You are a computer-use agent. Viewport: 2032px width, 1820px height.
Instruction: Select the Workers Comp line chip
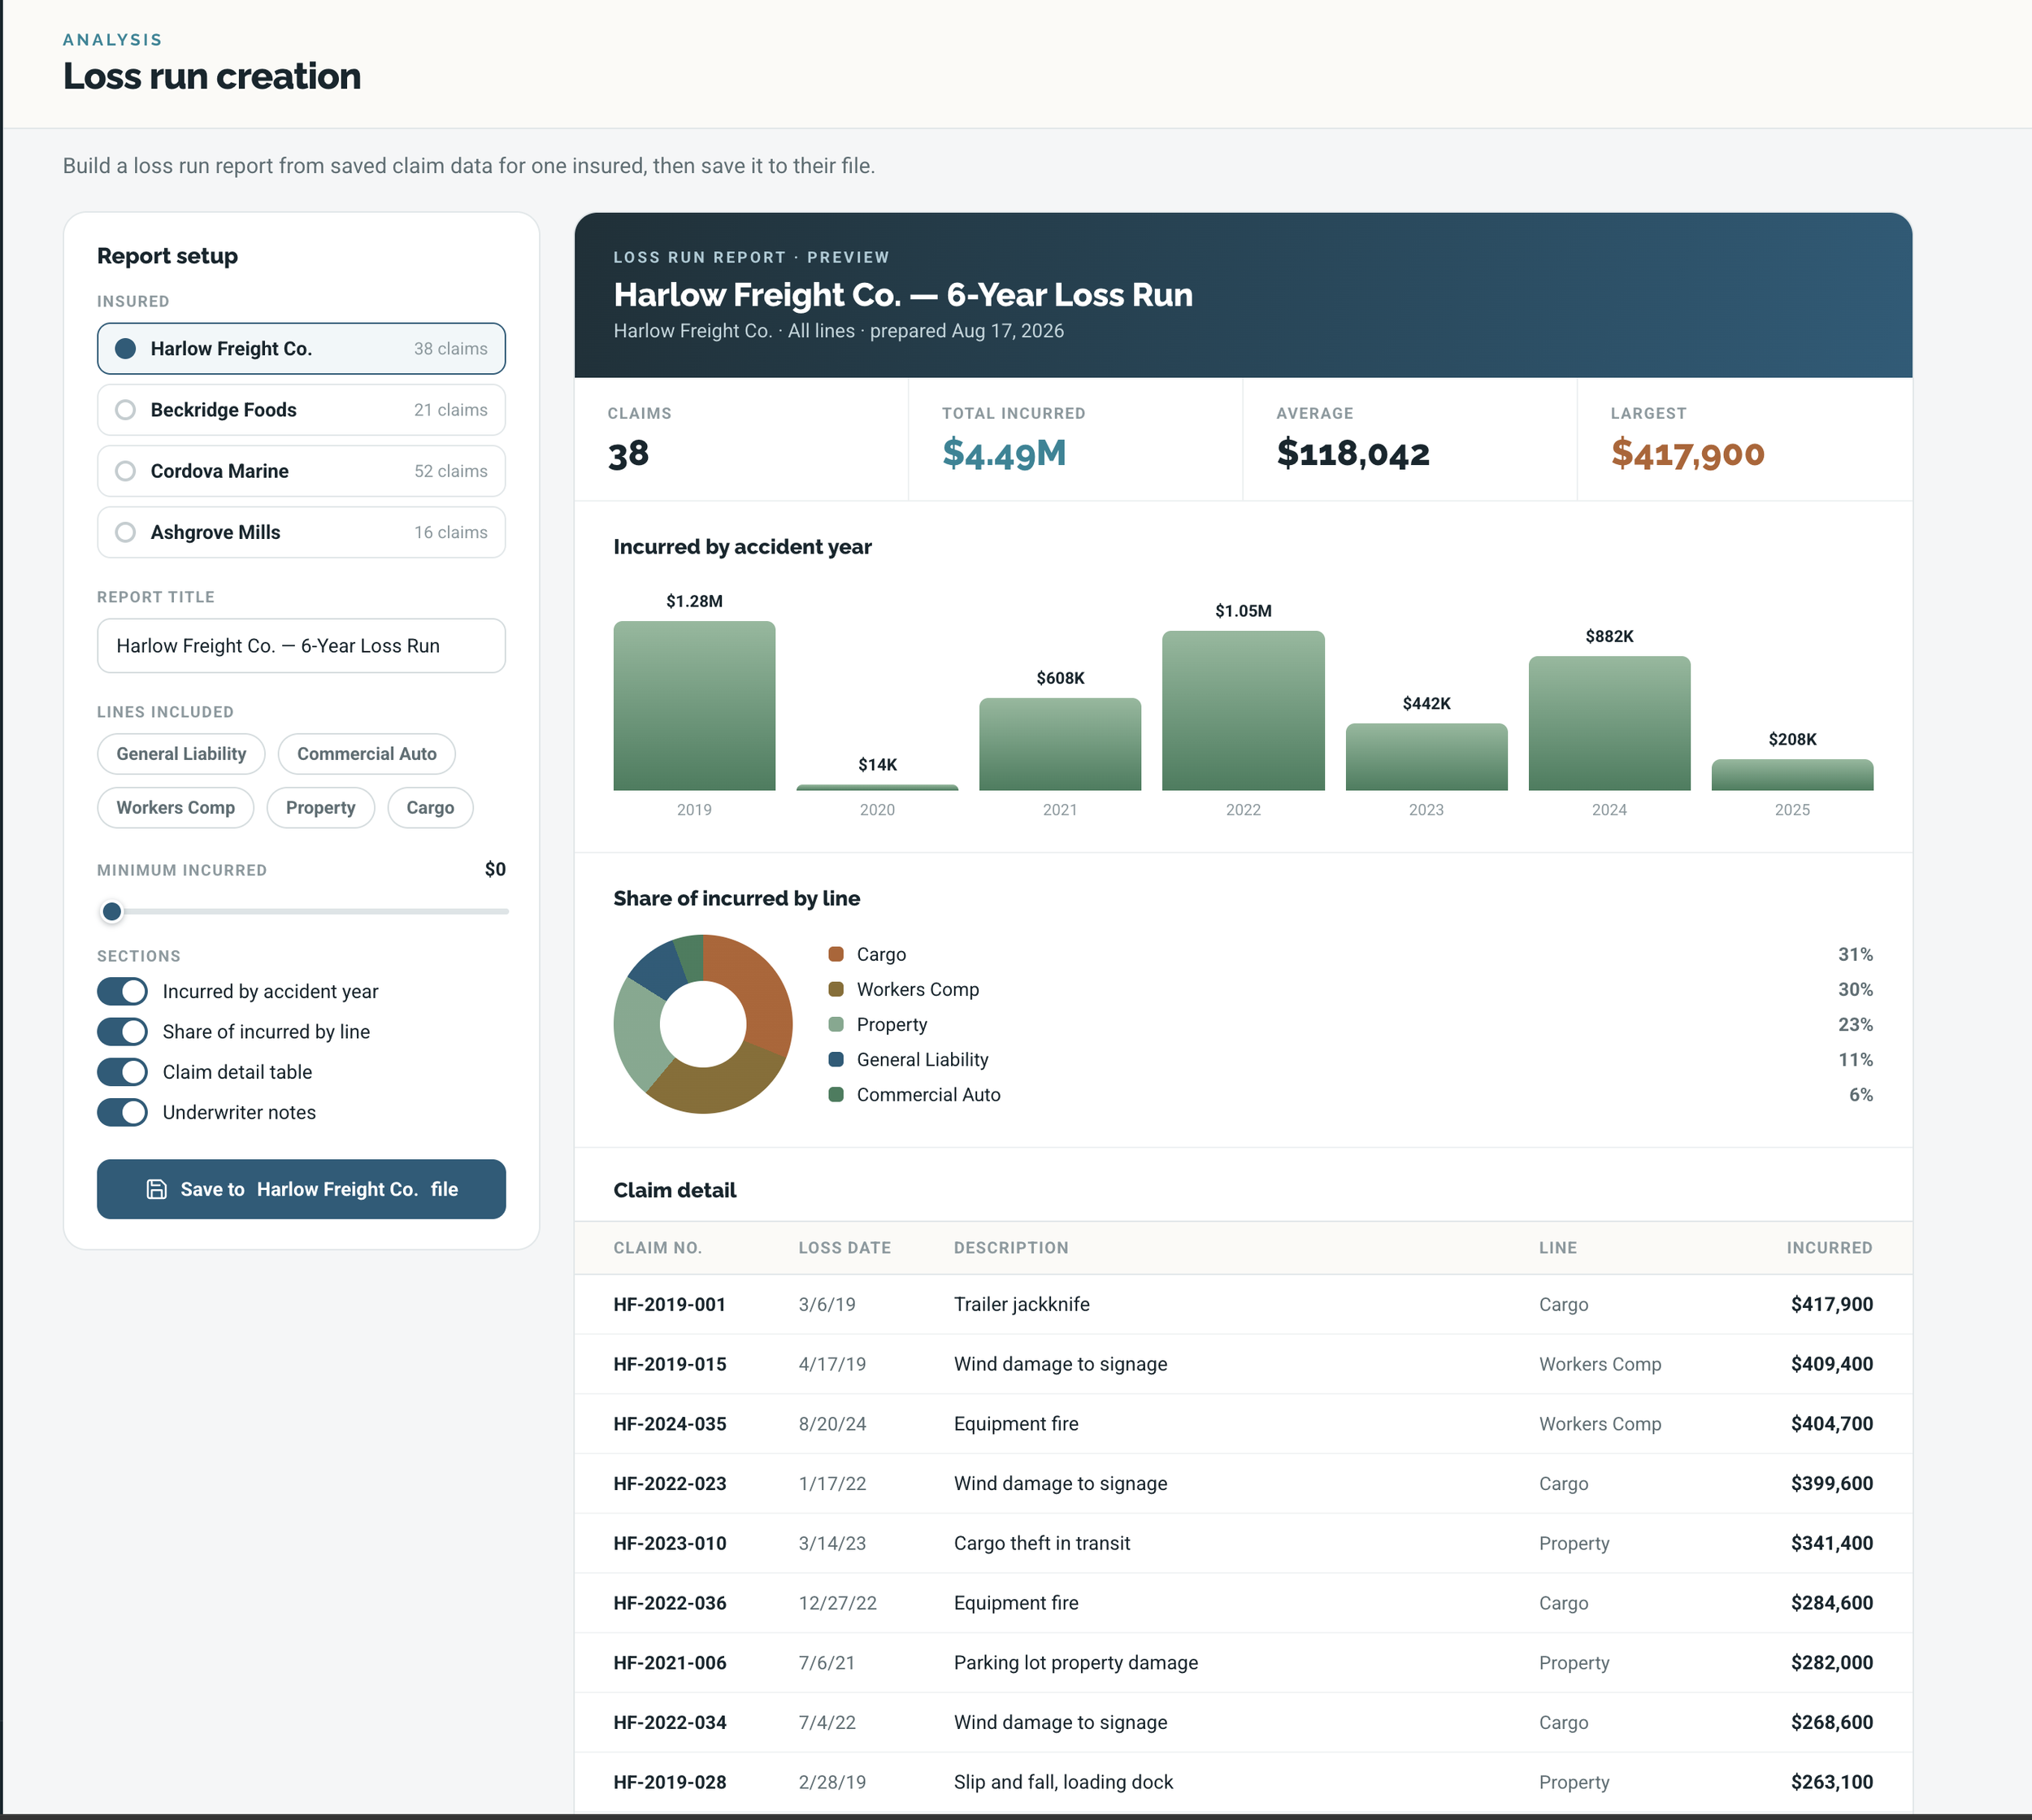coord(176,808)
